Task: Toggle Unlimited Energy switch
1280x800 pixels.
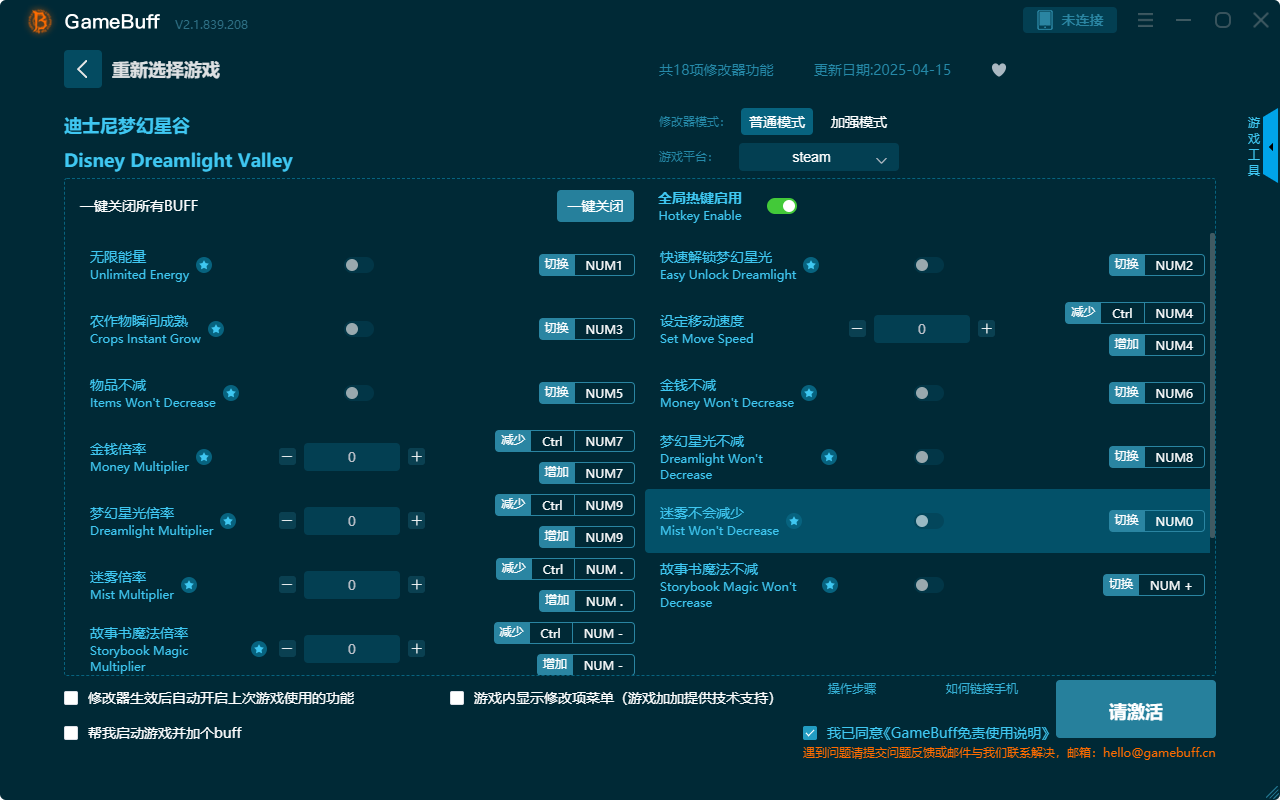Action: 359,265
